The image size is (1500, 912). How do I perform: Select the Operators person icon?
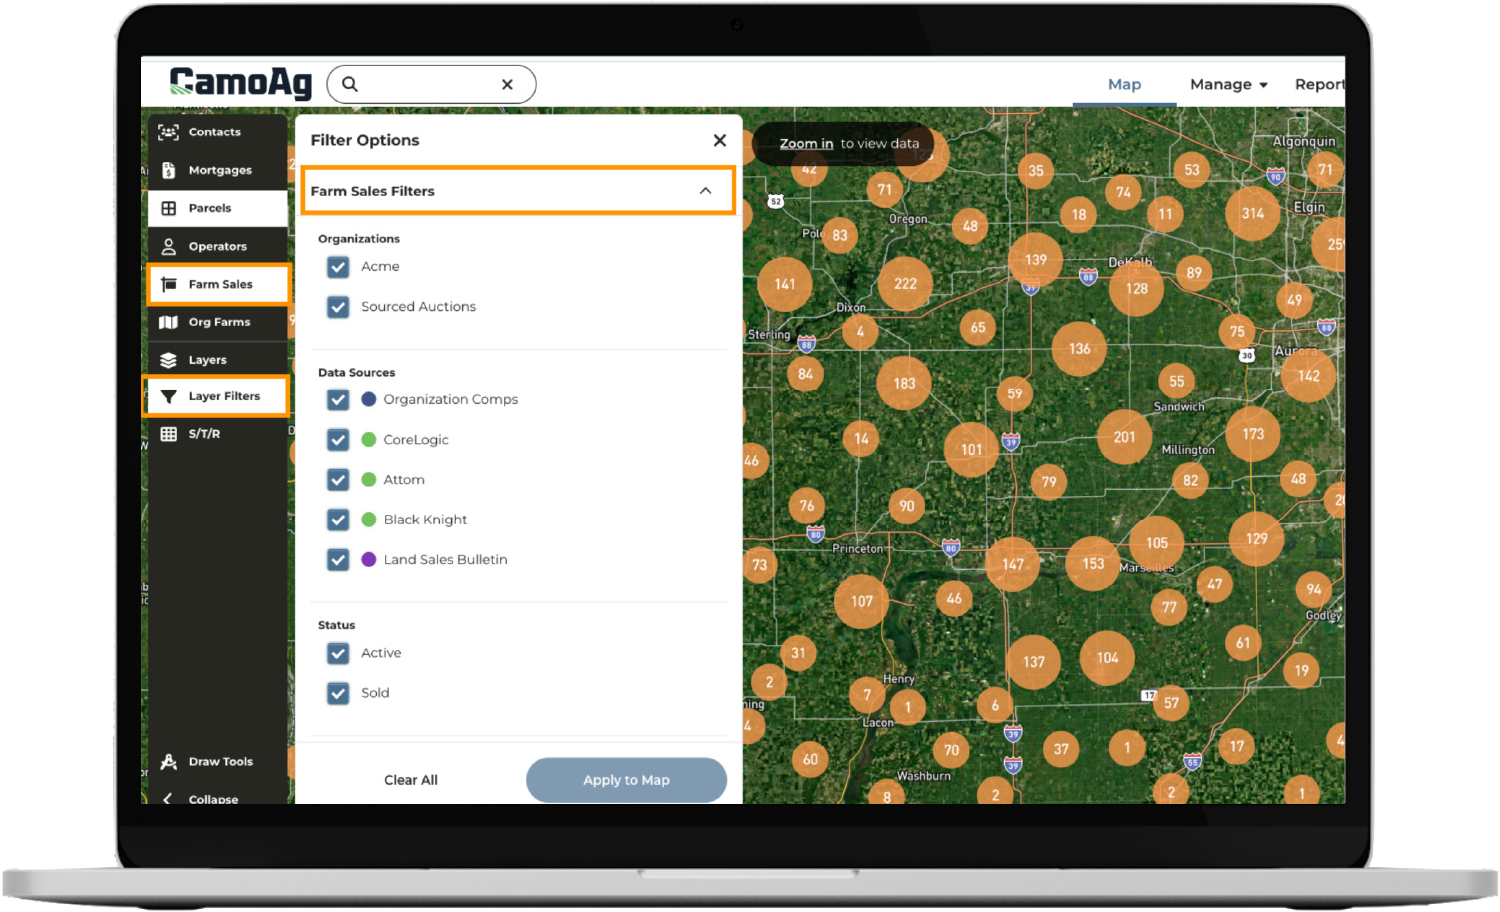tap(168, 246)
